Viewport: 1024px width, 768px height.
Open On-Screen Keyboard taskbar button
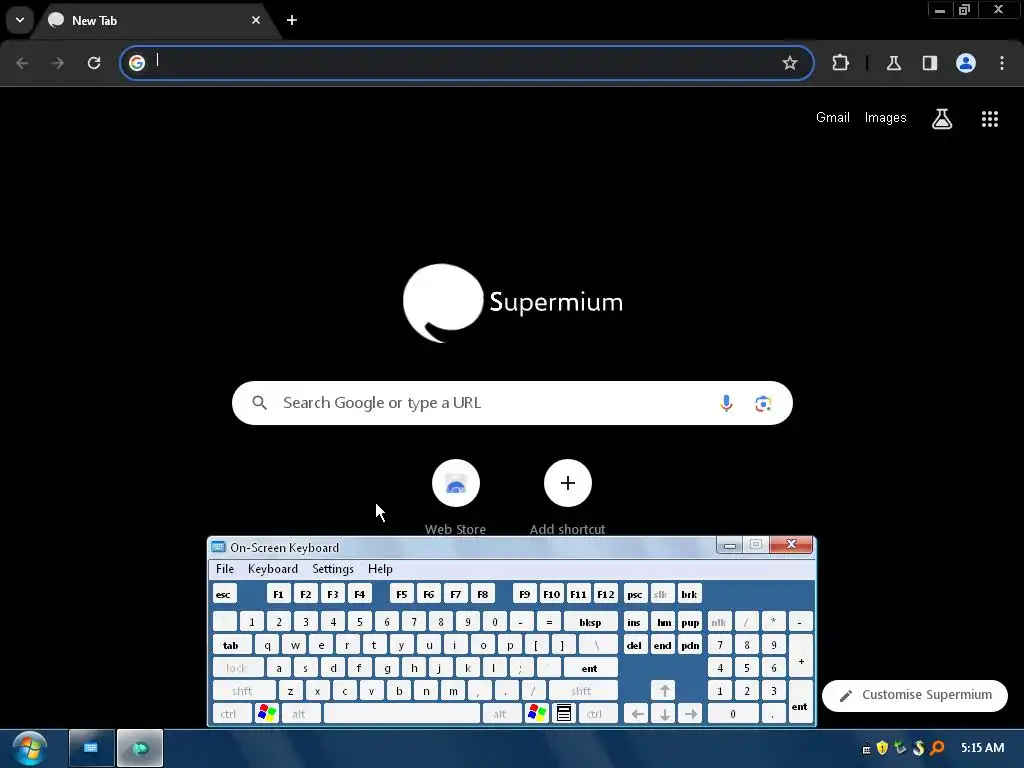(x=91, y=748)
